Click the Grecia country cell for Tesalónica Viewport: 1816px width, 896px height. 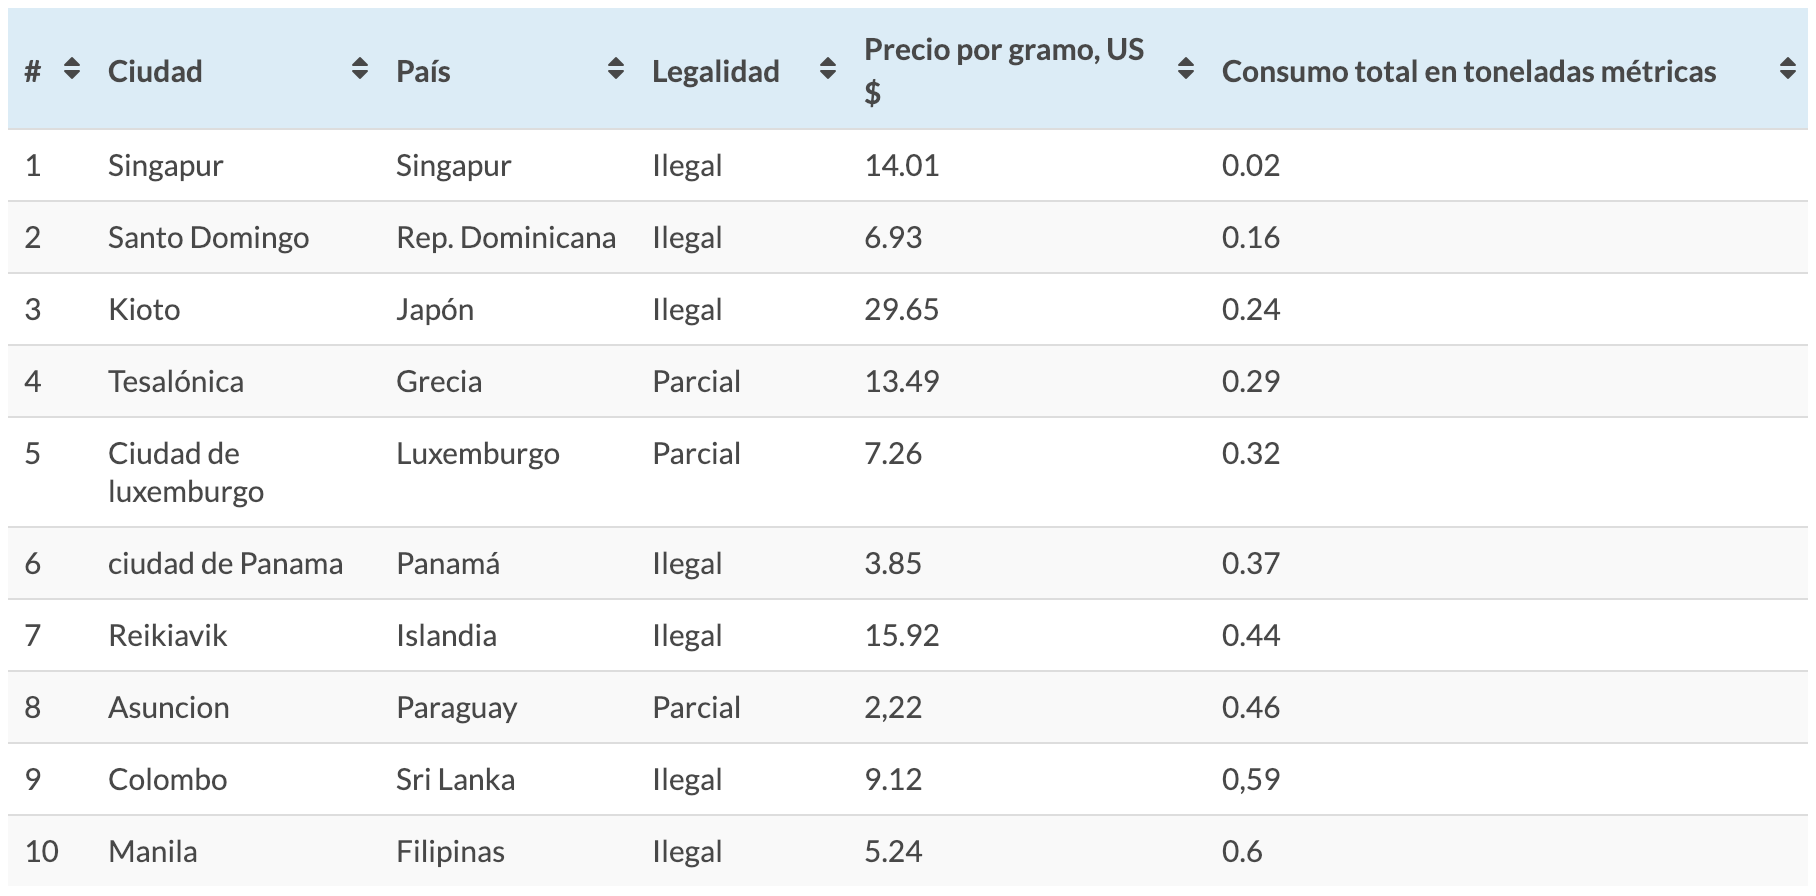[438, 381]
